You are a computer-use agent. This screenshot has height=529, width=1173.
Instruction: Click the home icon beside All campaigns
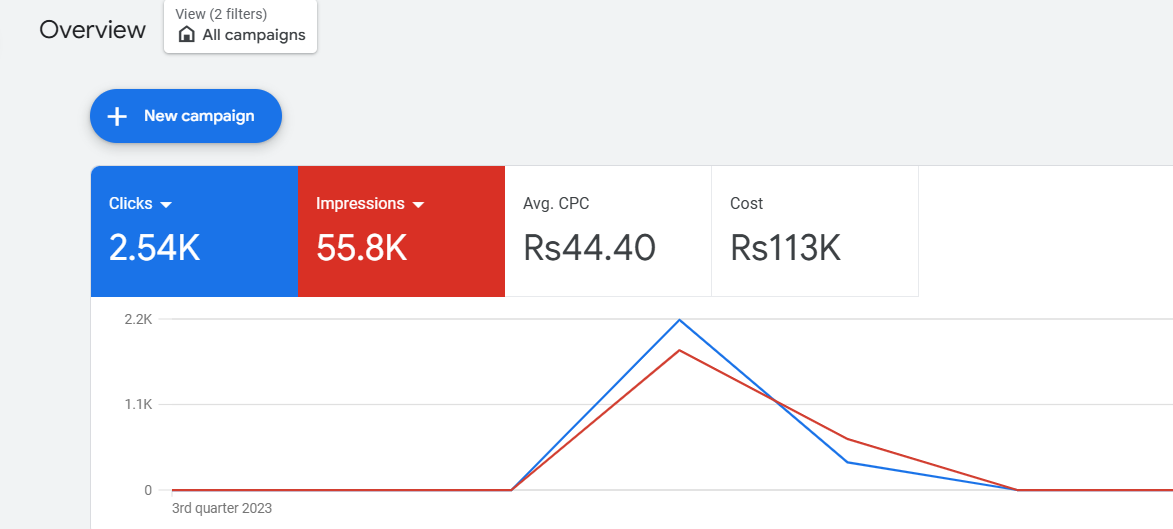point(186,35)
